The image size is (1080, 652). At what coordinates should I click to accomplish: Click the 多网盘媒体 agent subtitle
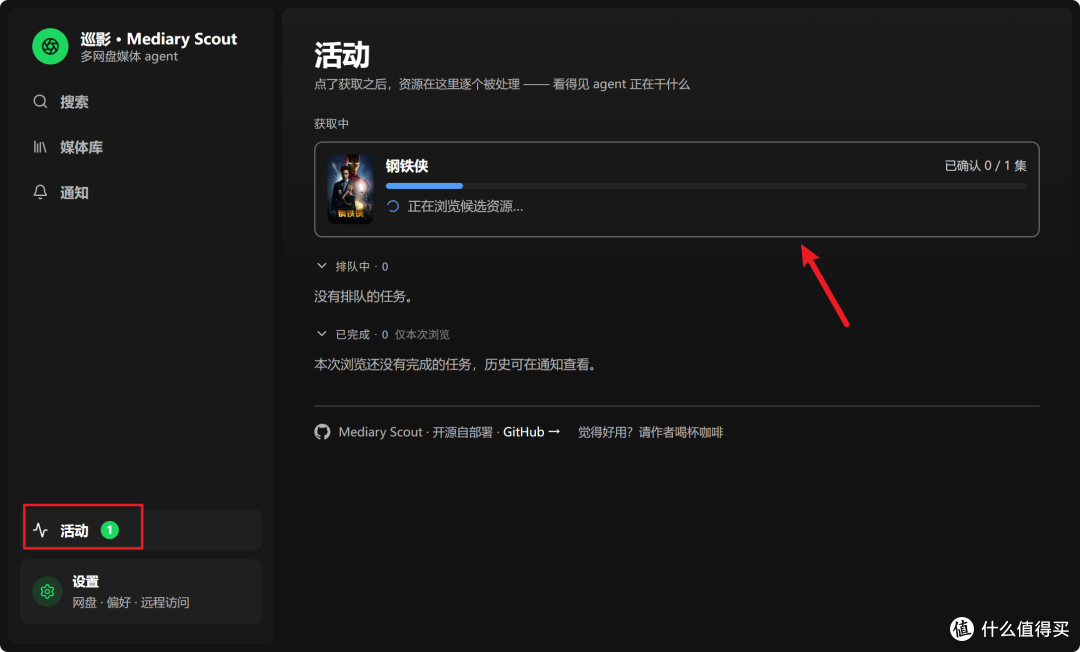pyautogui.click(x=129, y=56)
